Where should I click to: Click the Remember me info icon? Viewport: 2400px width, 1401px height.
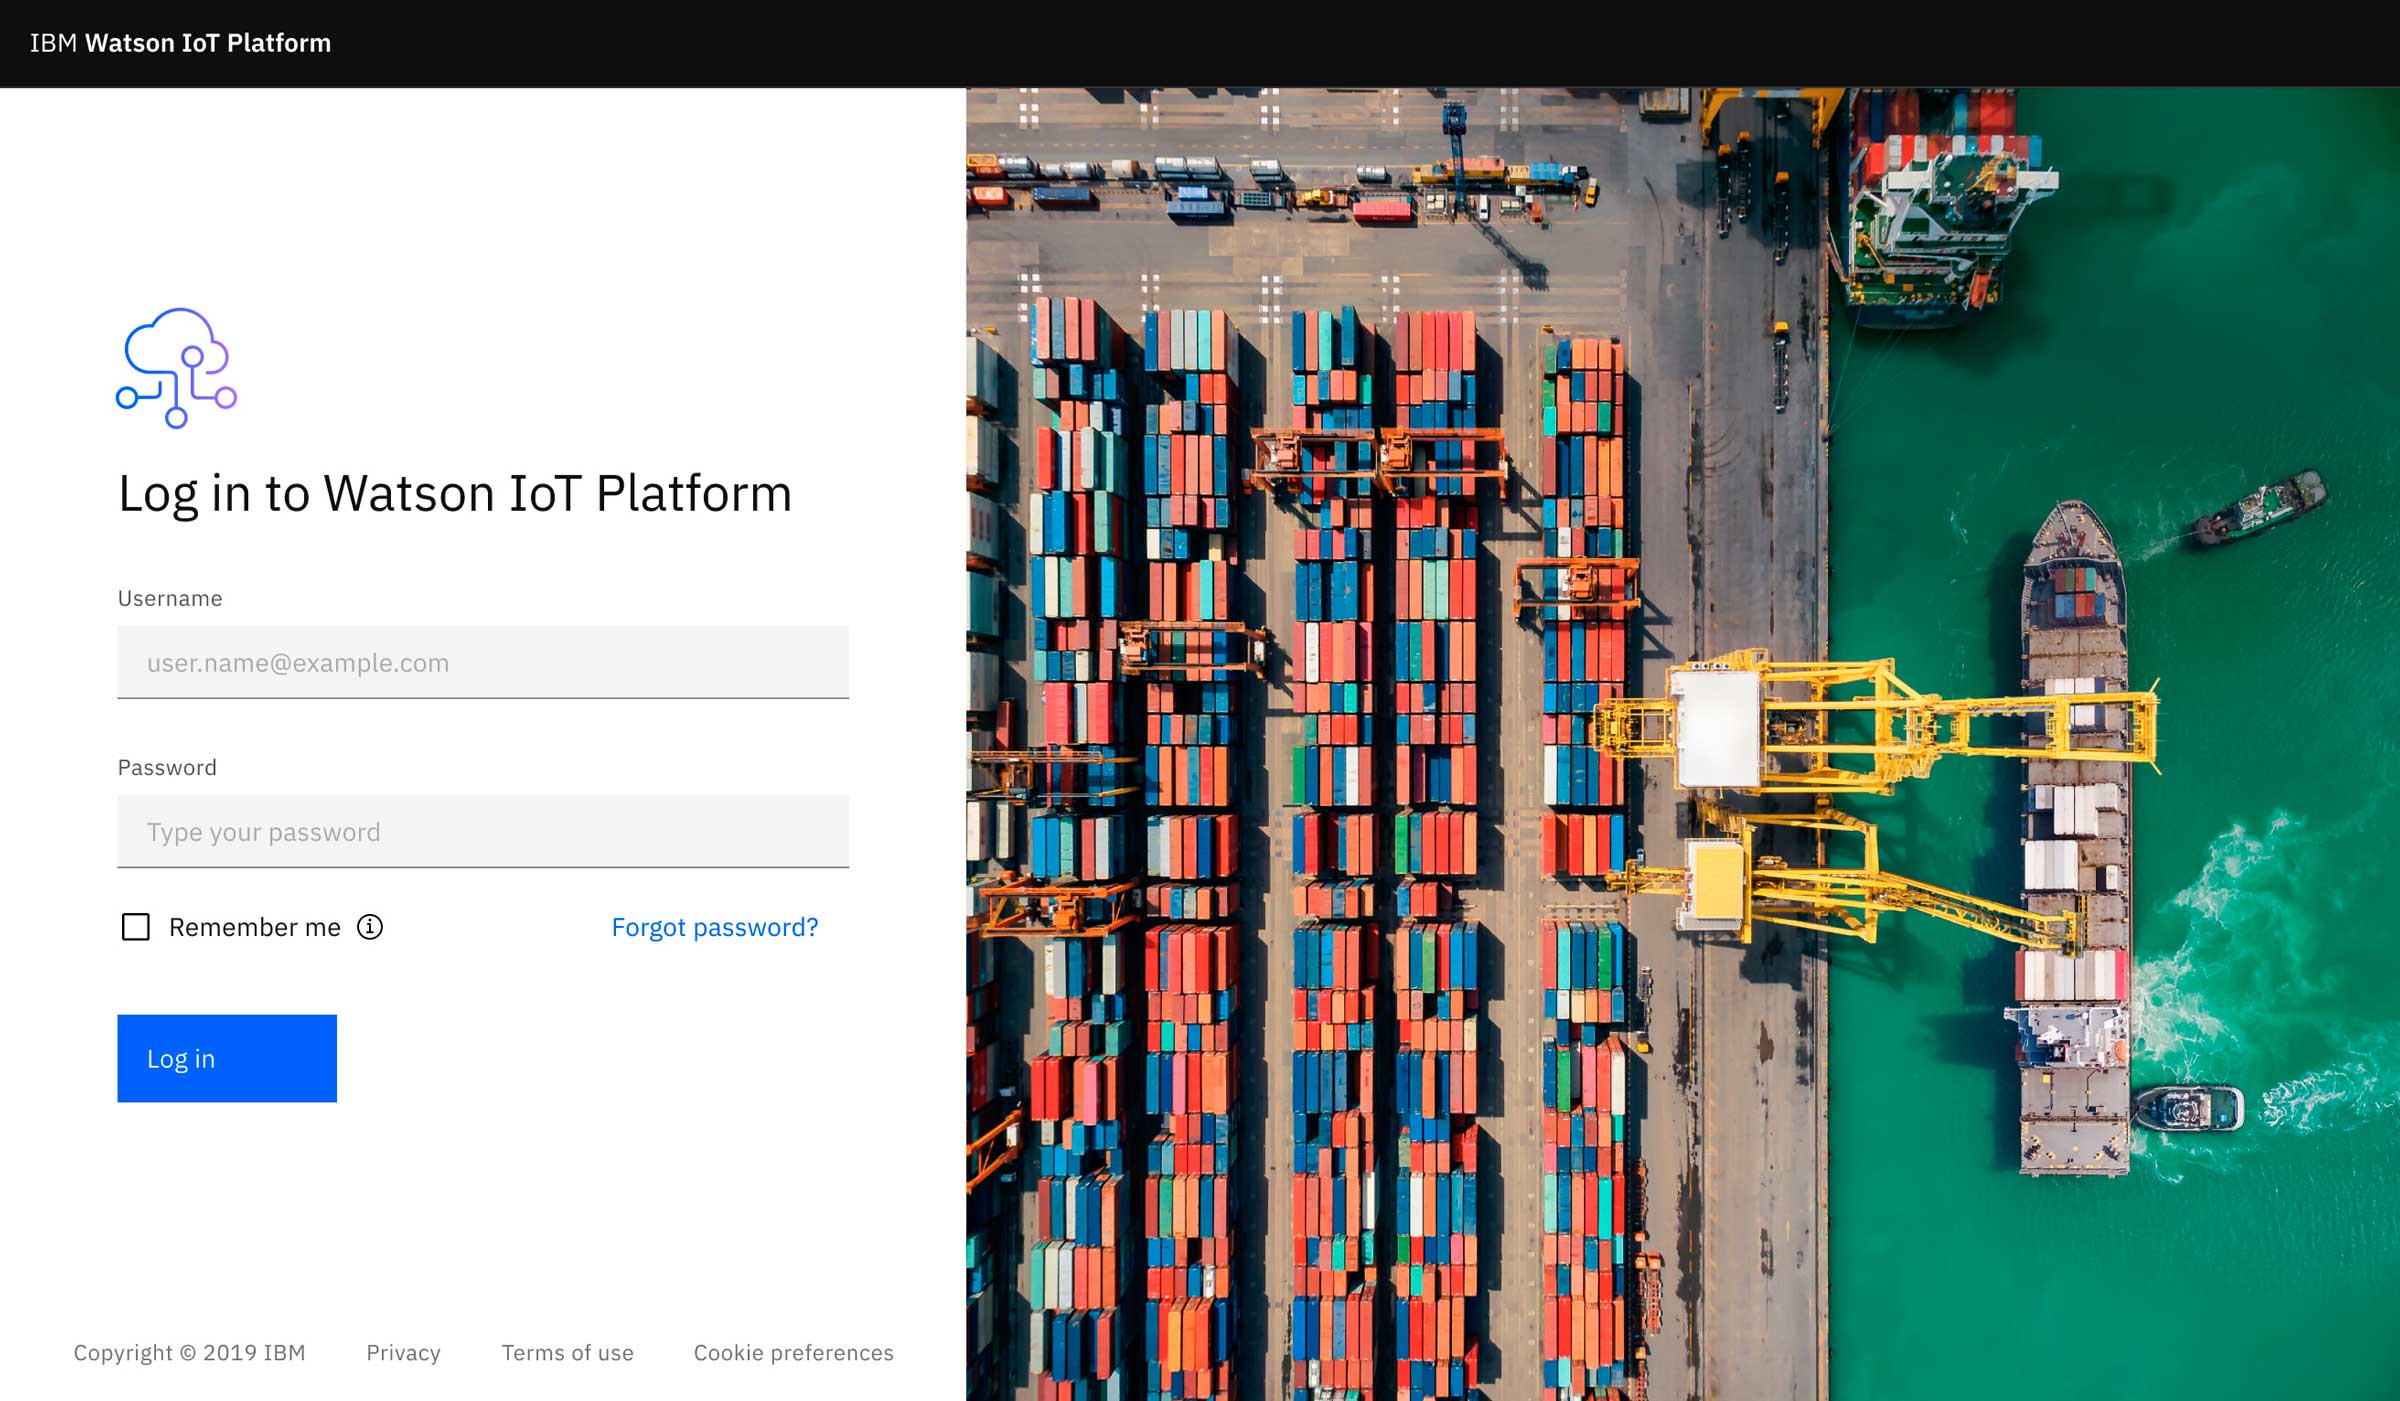(x=370, y=927)
